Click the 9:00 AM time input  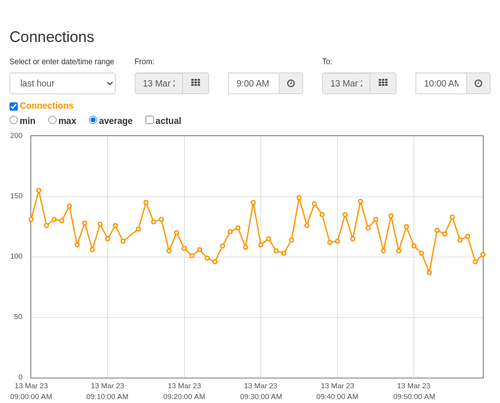254,83
